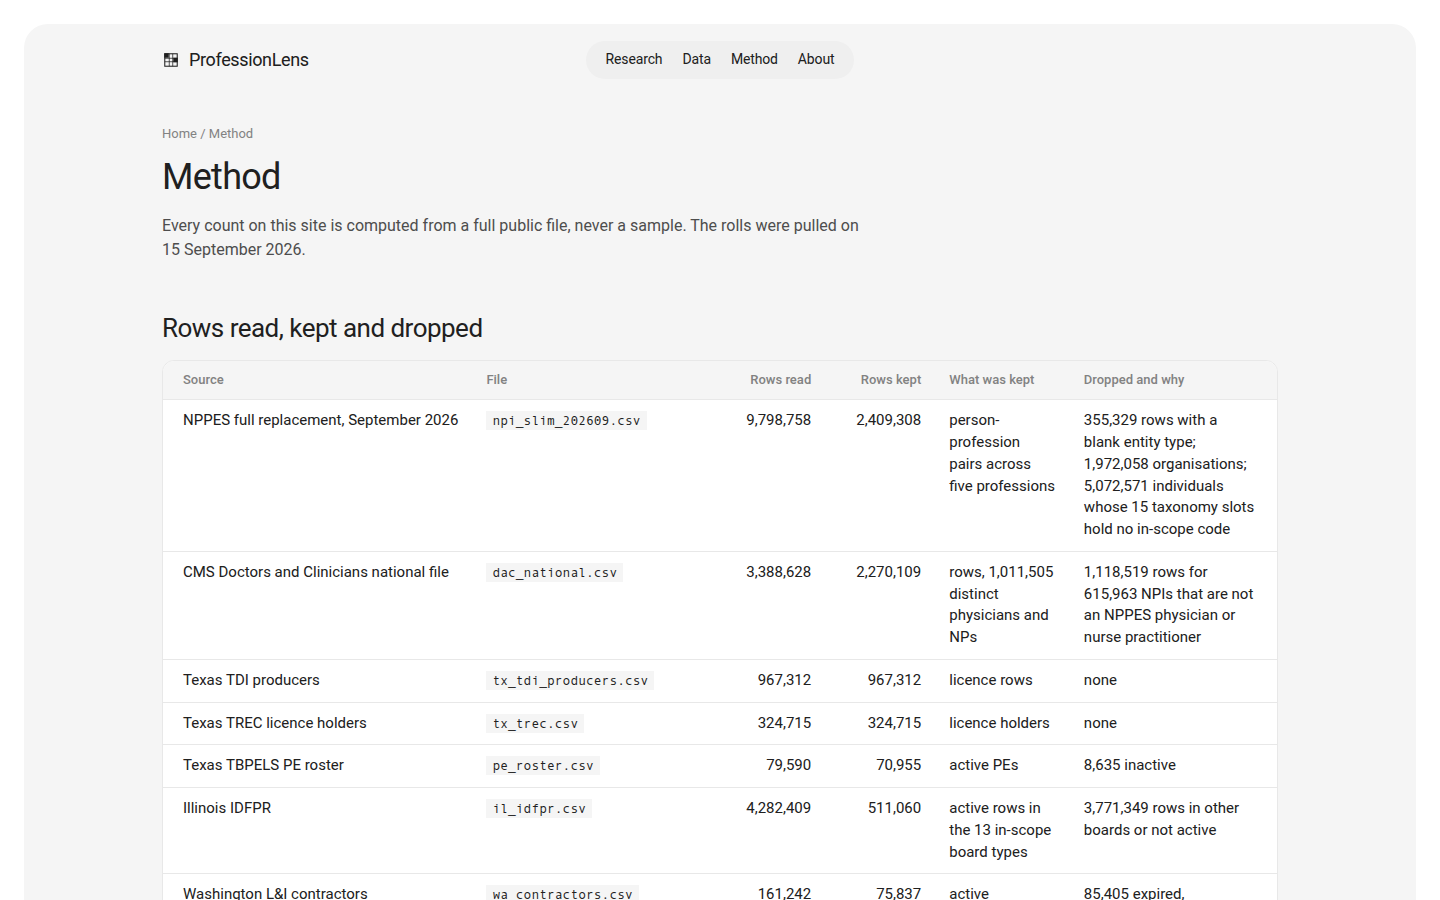Image resolution: width=1440 pixels, height=900 pixels.
Task: Select the npi_slim_202609.csv file name
Action: pos(567,421)
